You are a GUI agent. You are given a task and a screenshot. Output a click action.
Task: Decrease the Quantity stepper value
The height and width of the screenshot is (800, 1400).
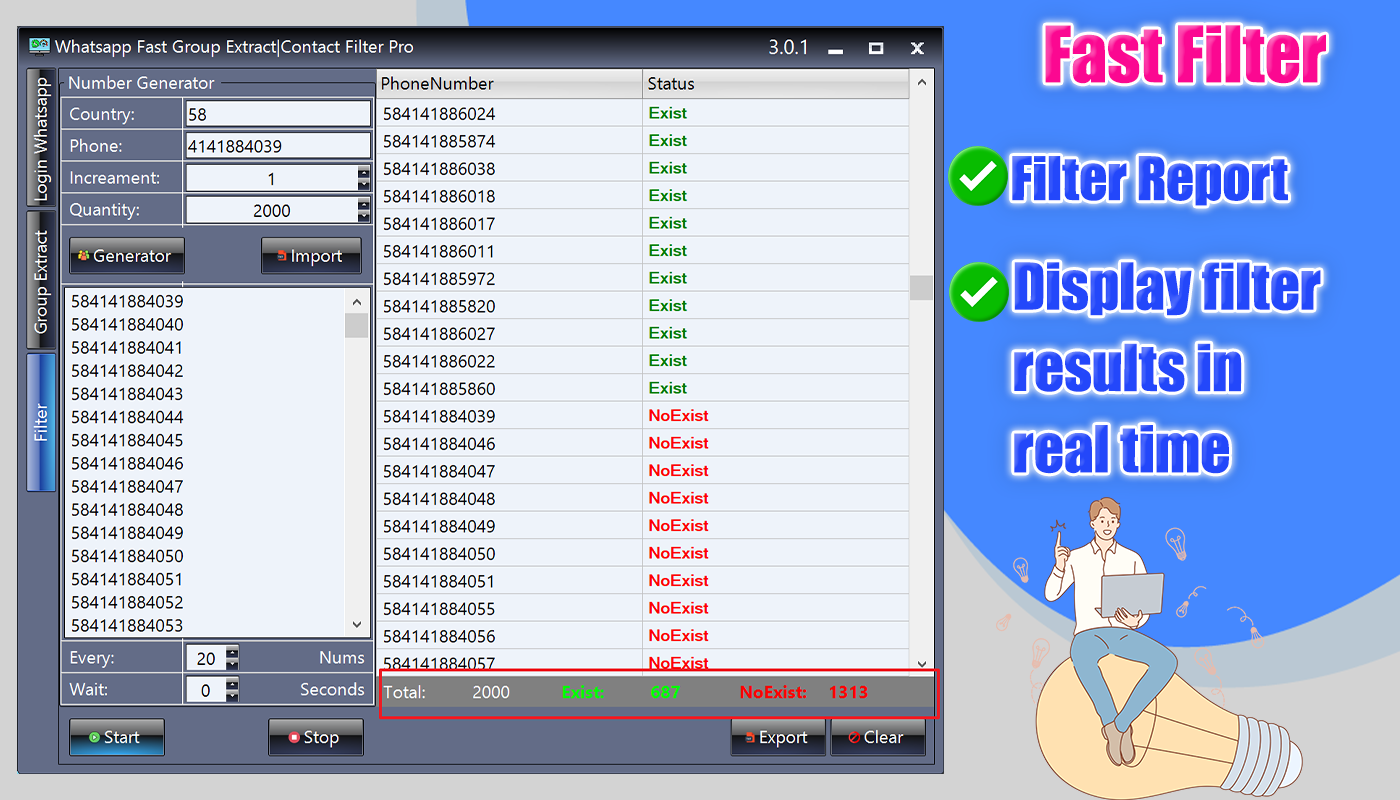364,216
